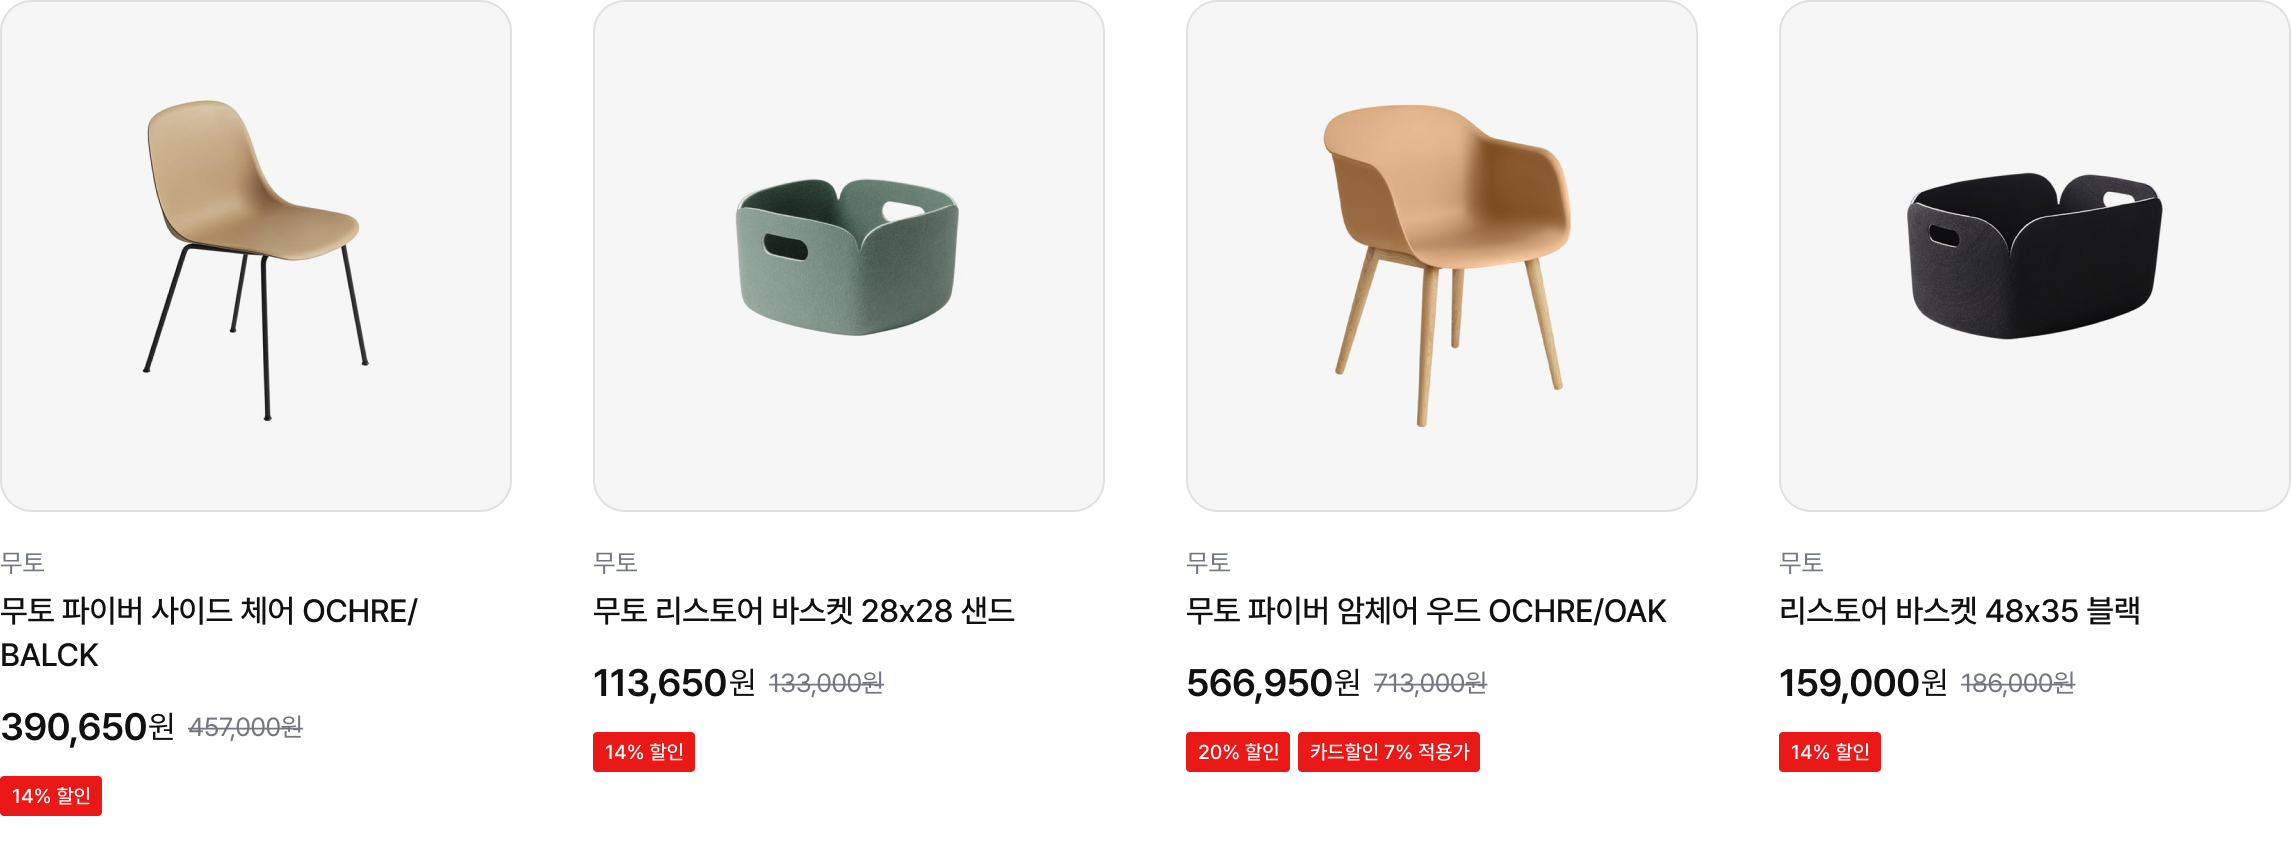The image size is (2292, 860).
Task: Open the green felt basket image
Action: (x=849, y=256)
